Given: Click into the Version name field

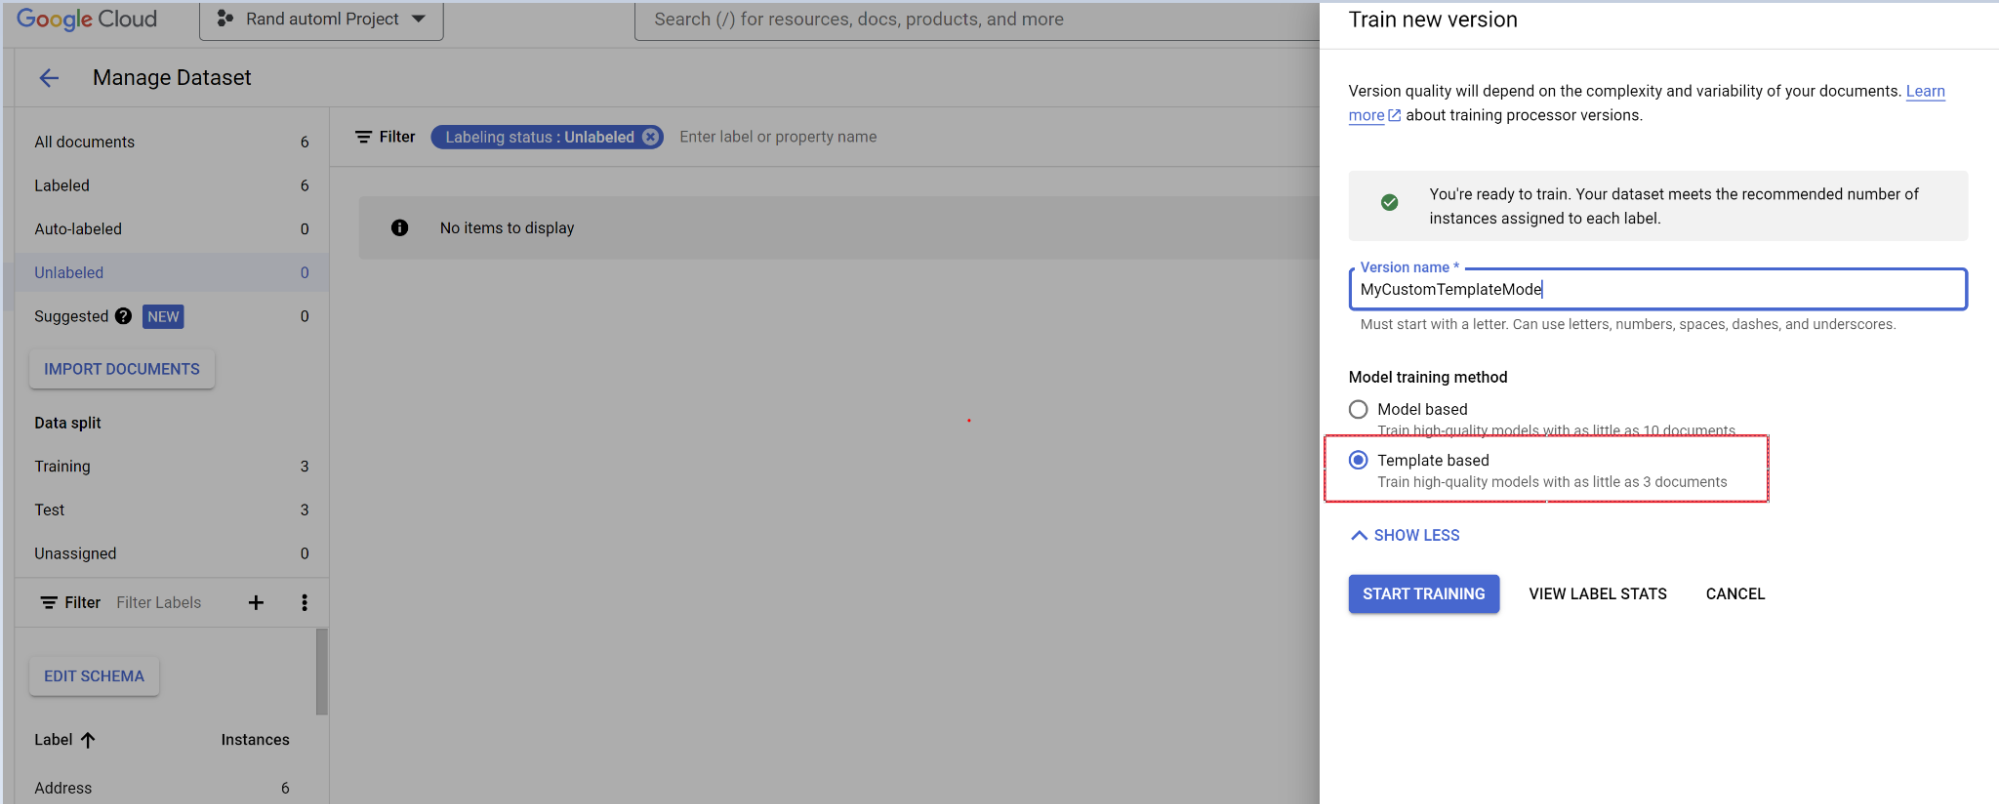Looking at the screenshot, I should coord(1657,289).
